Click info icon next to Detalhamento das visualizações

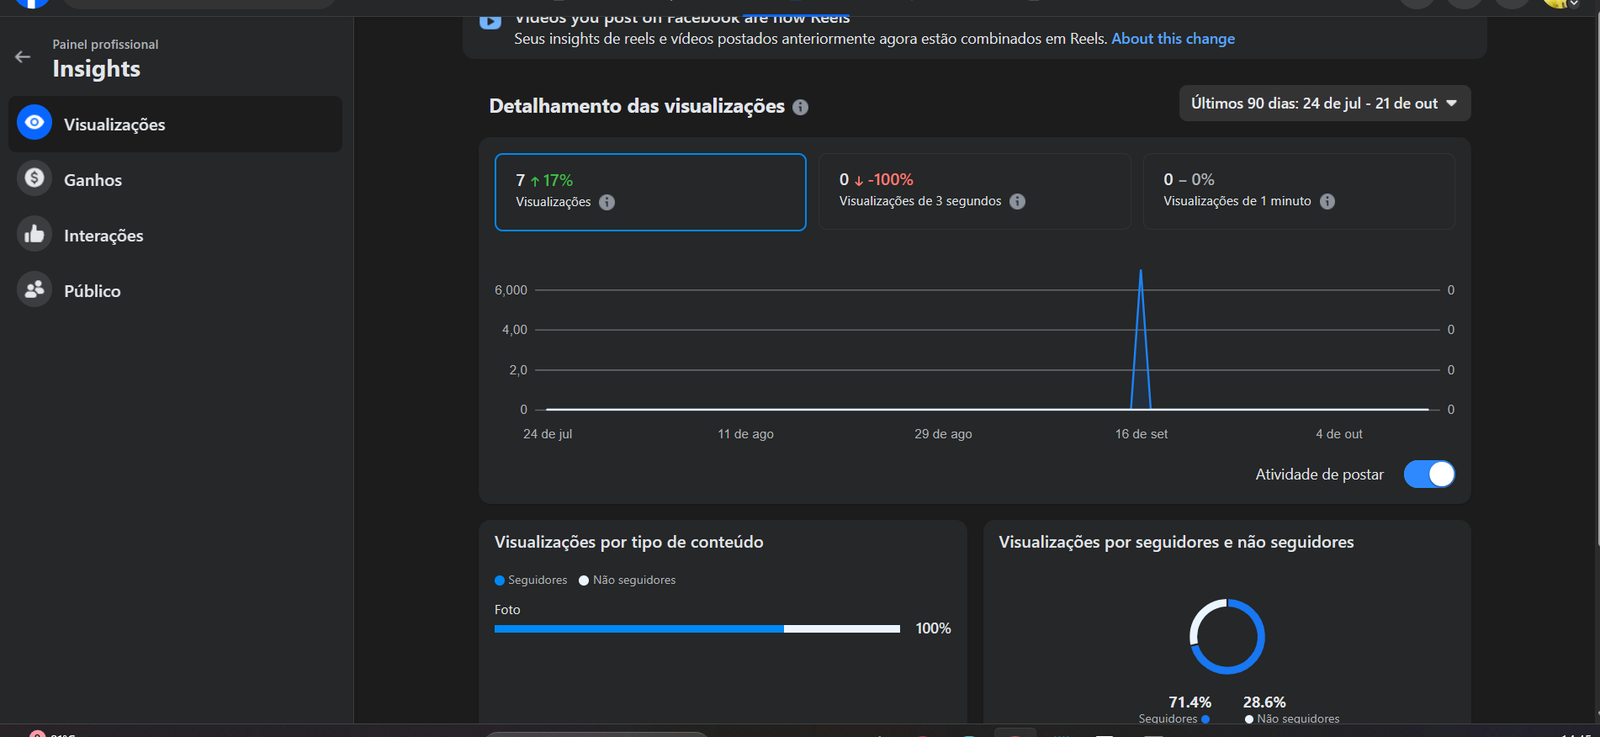[801, 107]
